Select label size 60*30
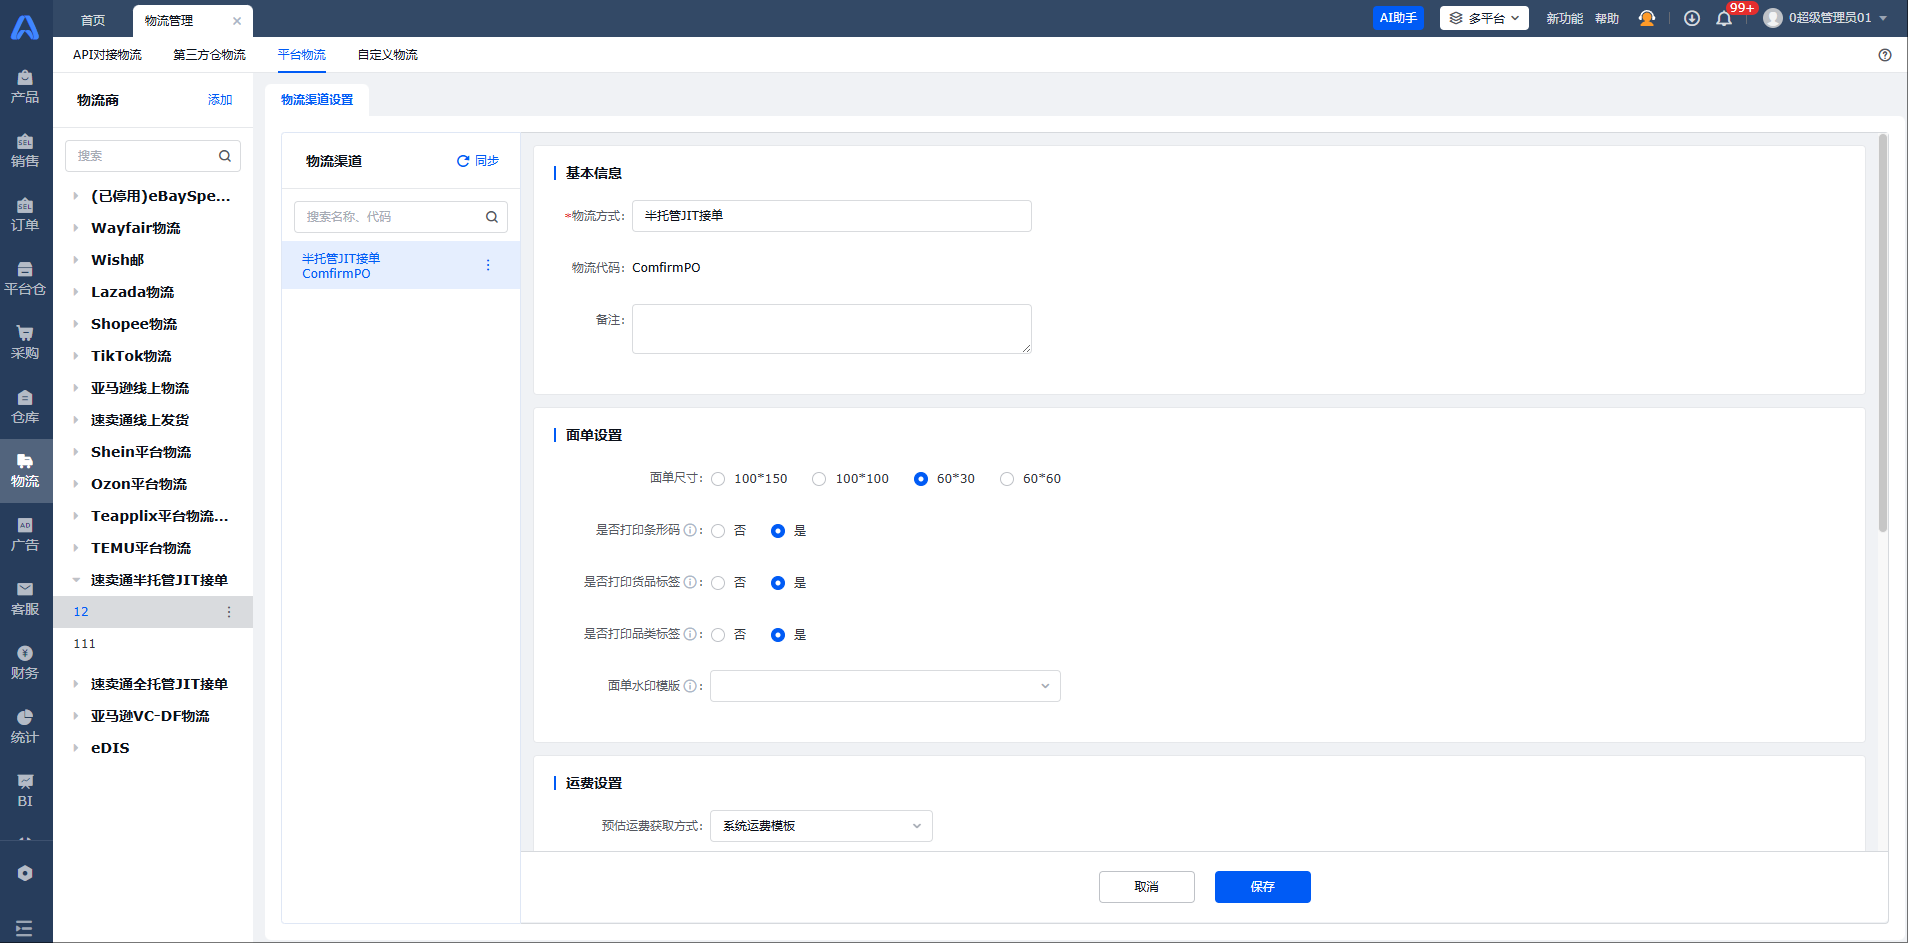Image resolution: width=1908 pixels, height=943 pixels. [921, 479]
